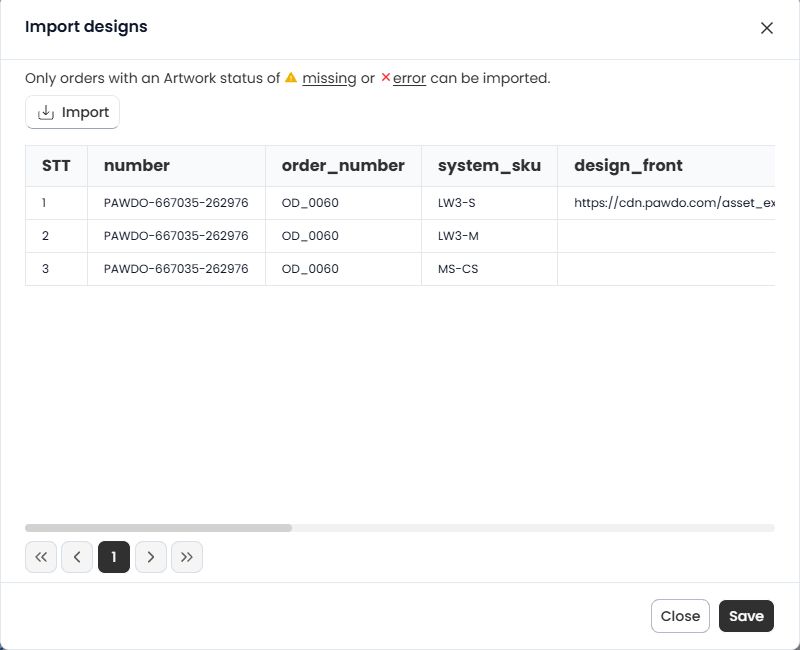Image resolution: width=800 pixels, height=650 pixels.
Task: Click the Save button
Action: coord(746,616)
